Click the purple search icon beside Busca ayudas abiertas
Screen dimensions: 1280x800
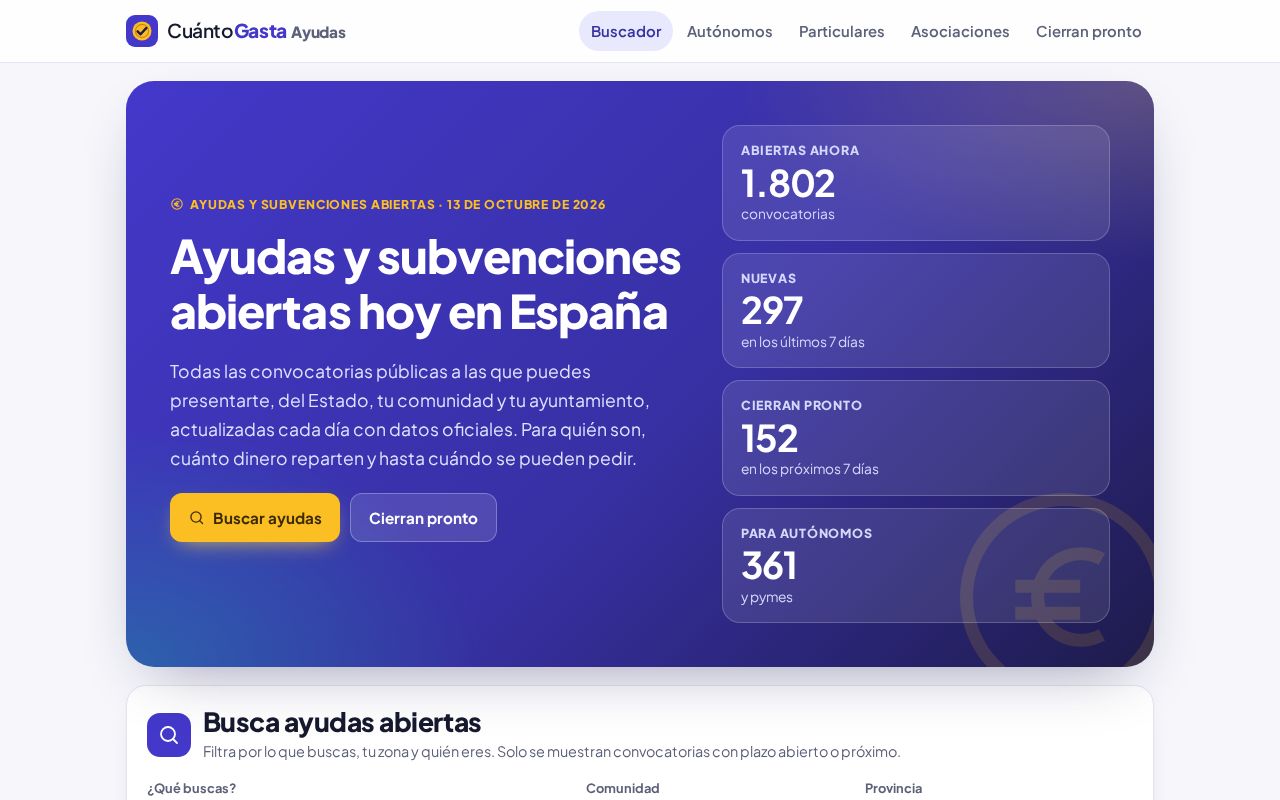(169, 735)
